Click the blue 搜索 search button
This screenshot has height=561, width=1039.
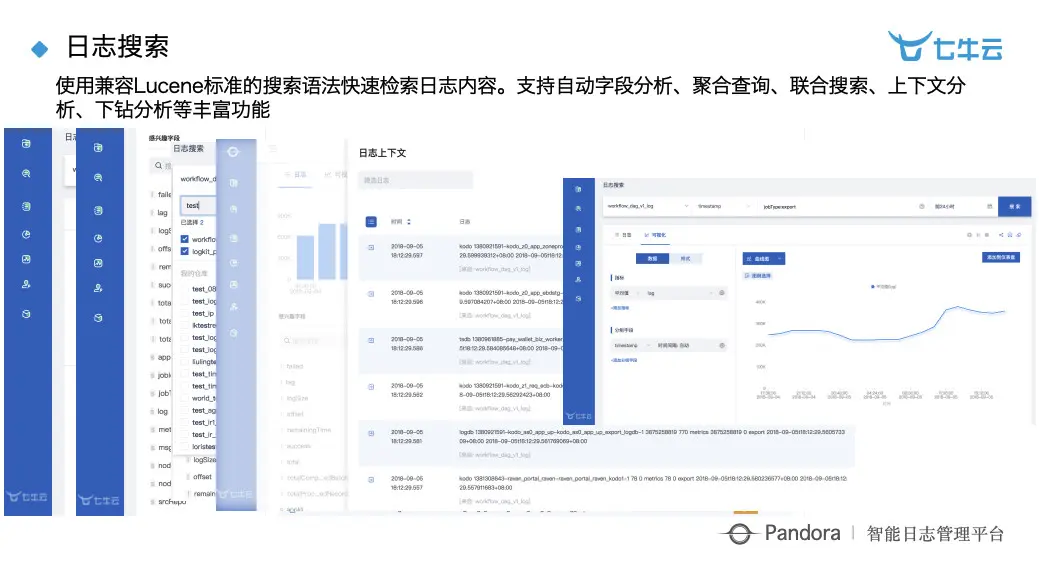point(1014,207)
